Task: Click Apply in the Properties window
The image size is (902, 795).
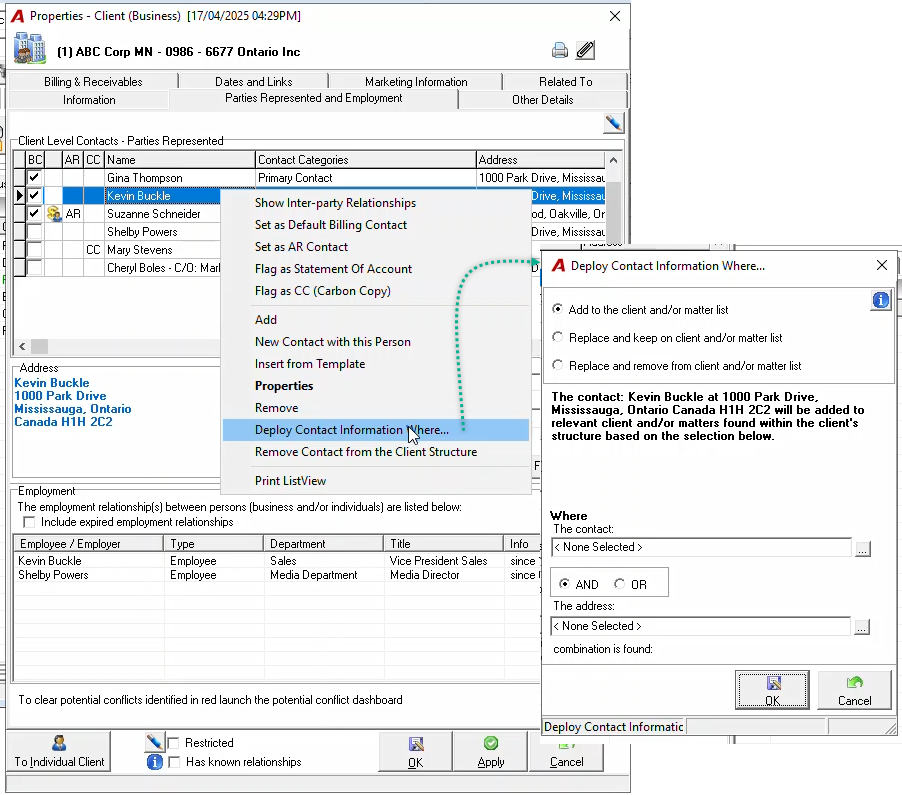Action: click(x=491, y=751)
